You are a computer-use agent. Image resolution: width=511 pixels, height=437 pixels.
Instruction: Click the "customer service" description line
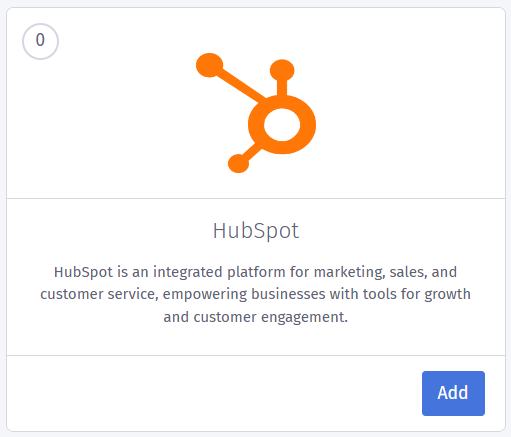point(256,294)
